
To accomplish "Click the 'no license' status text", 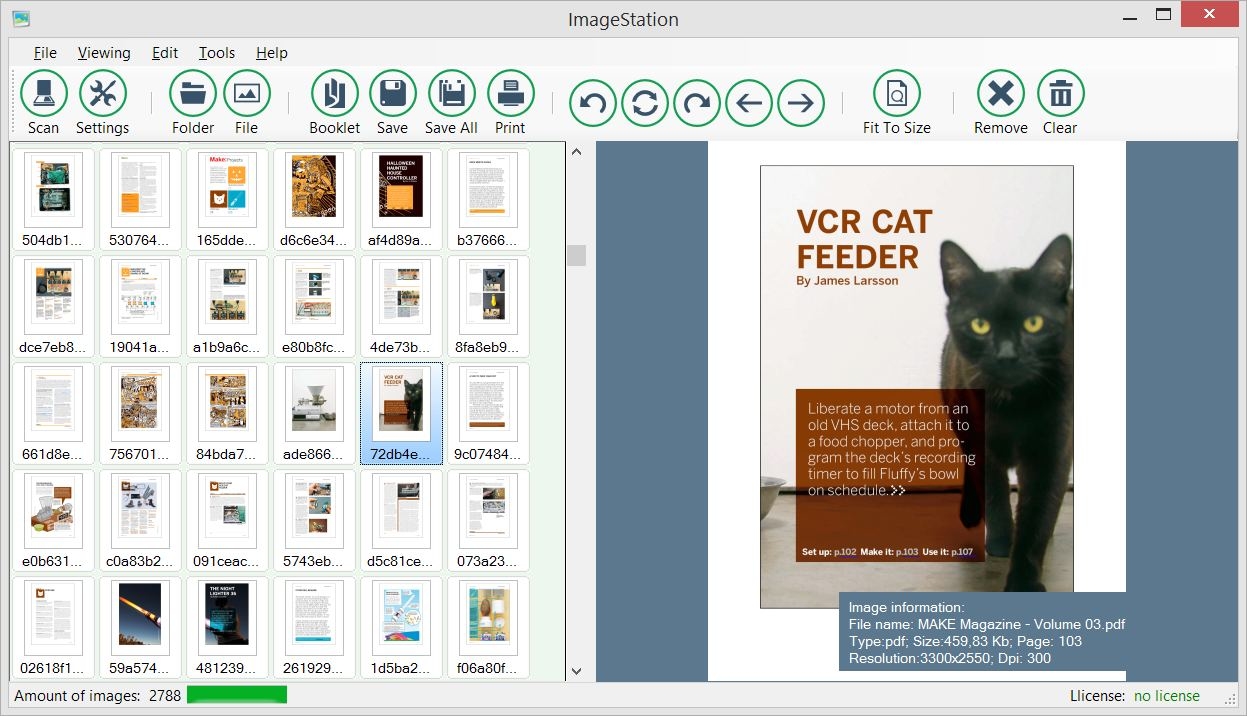I will click(x=1167, y=696).
